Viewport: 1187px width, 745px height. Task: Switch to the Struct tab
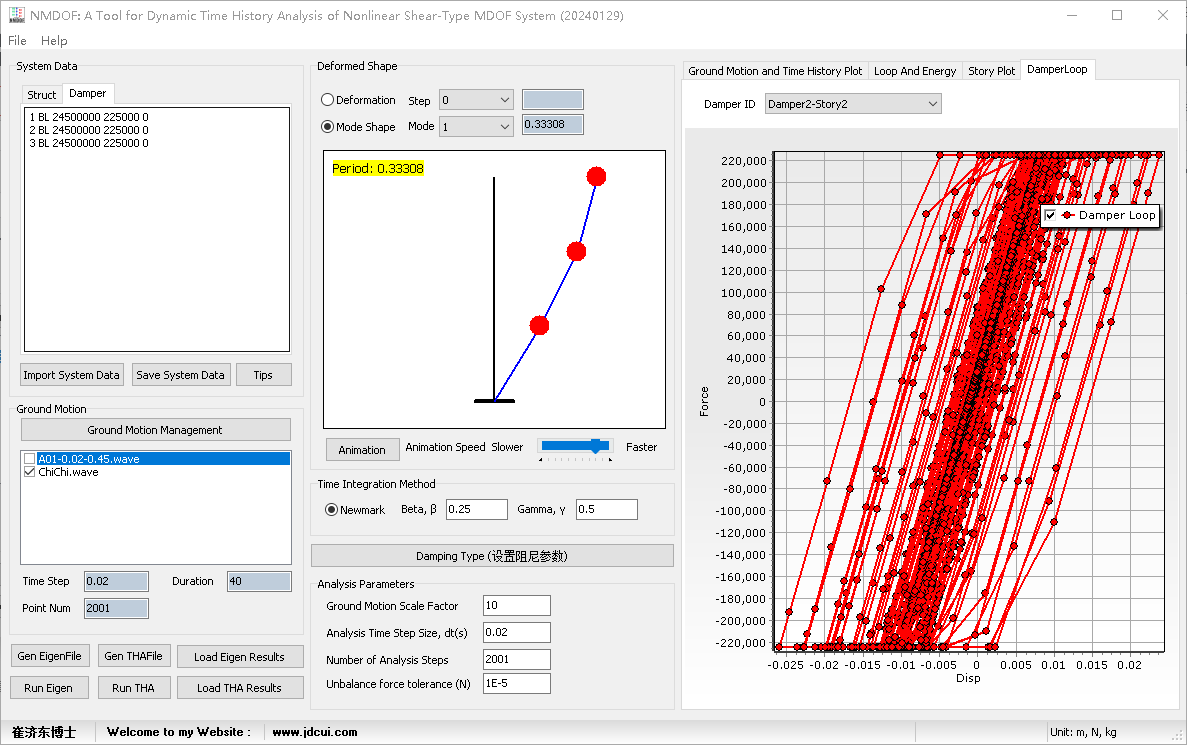[x=42, y=95]
